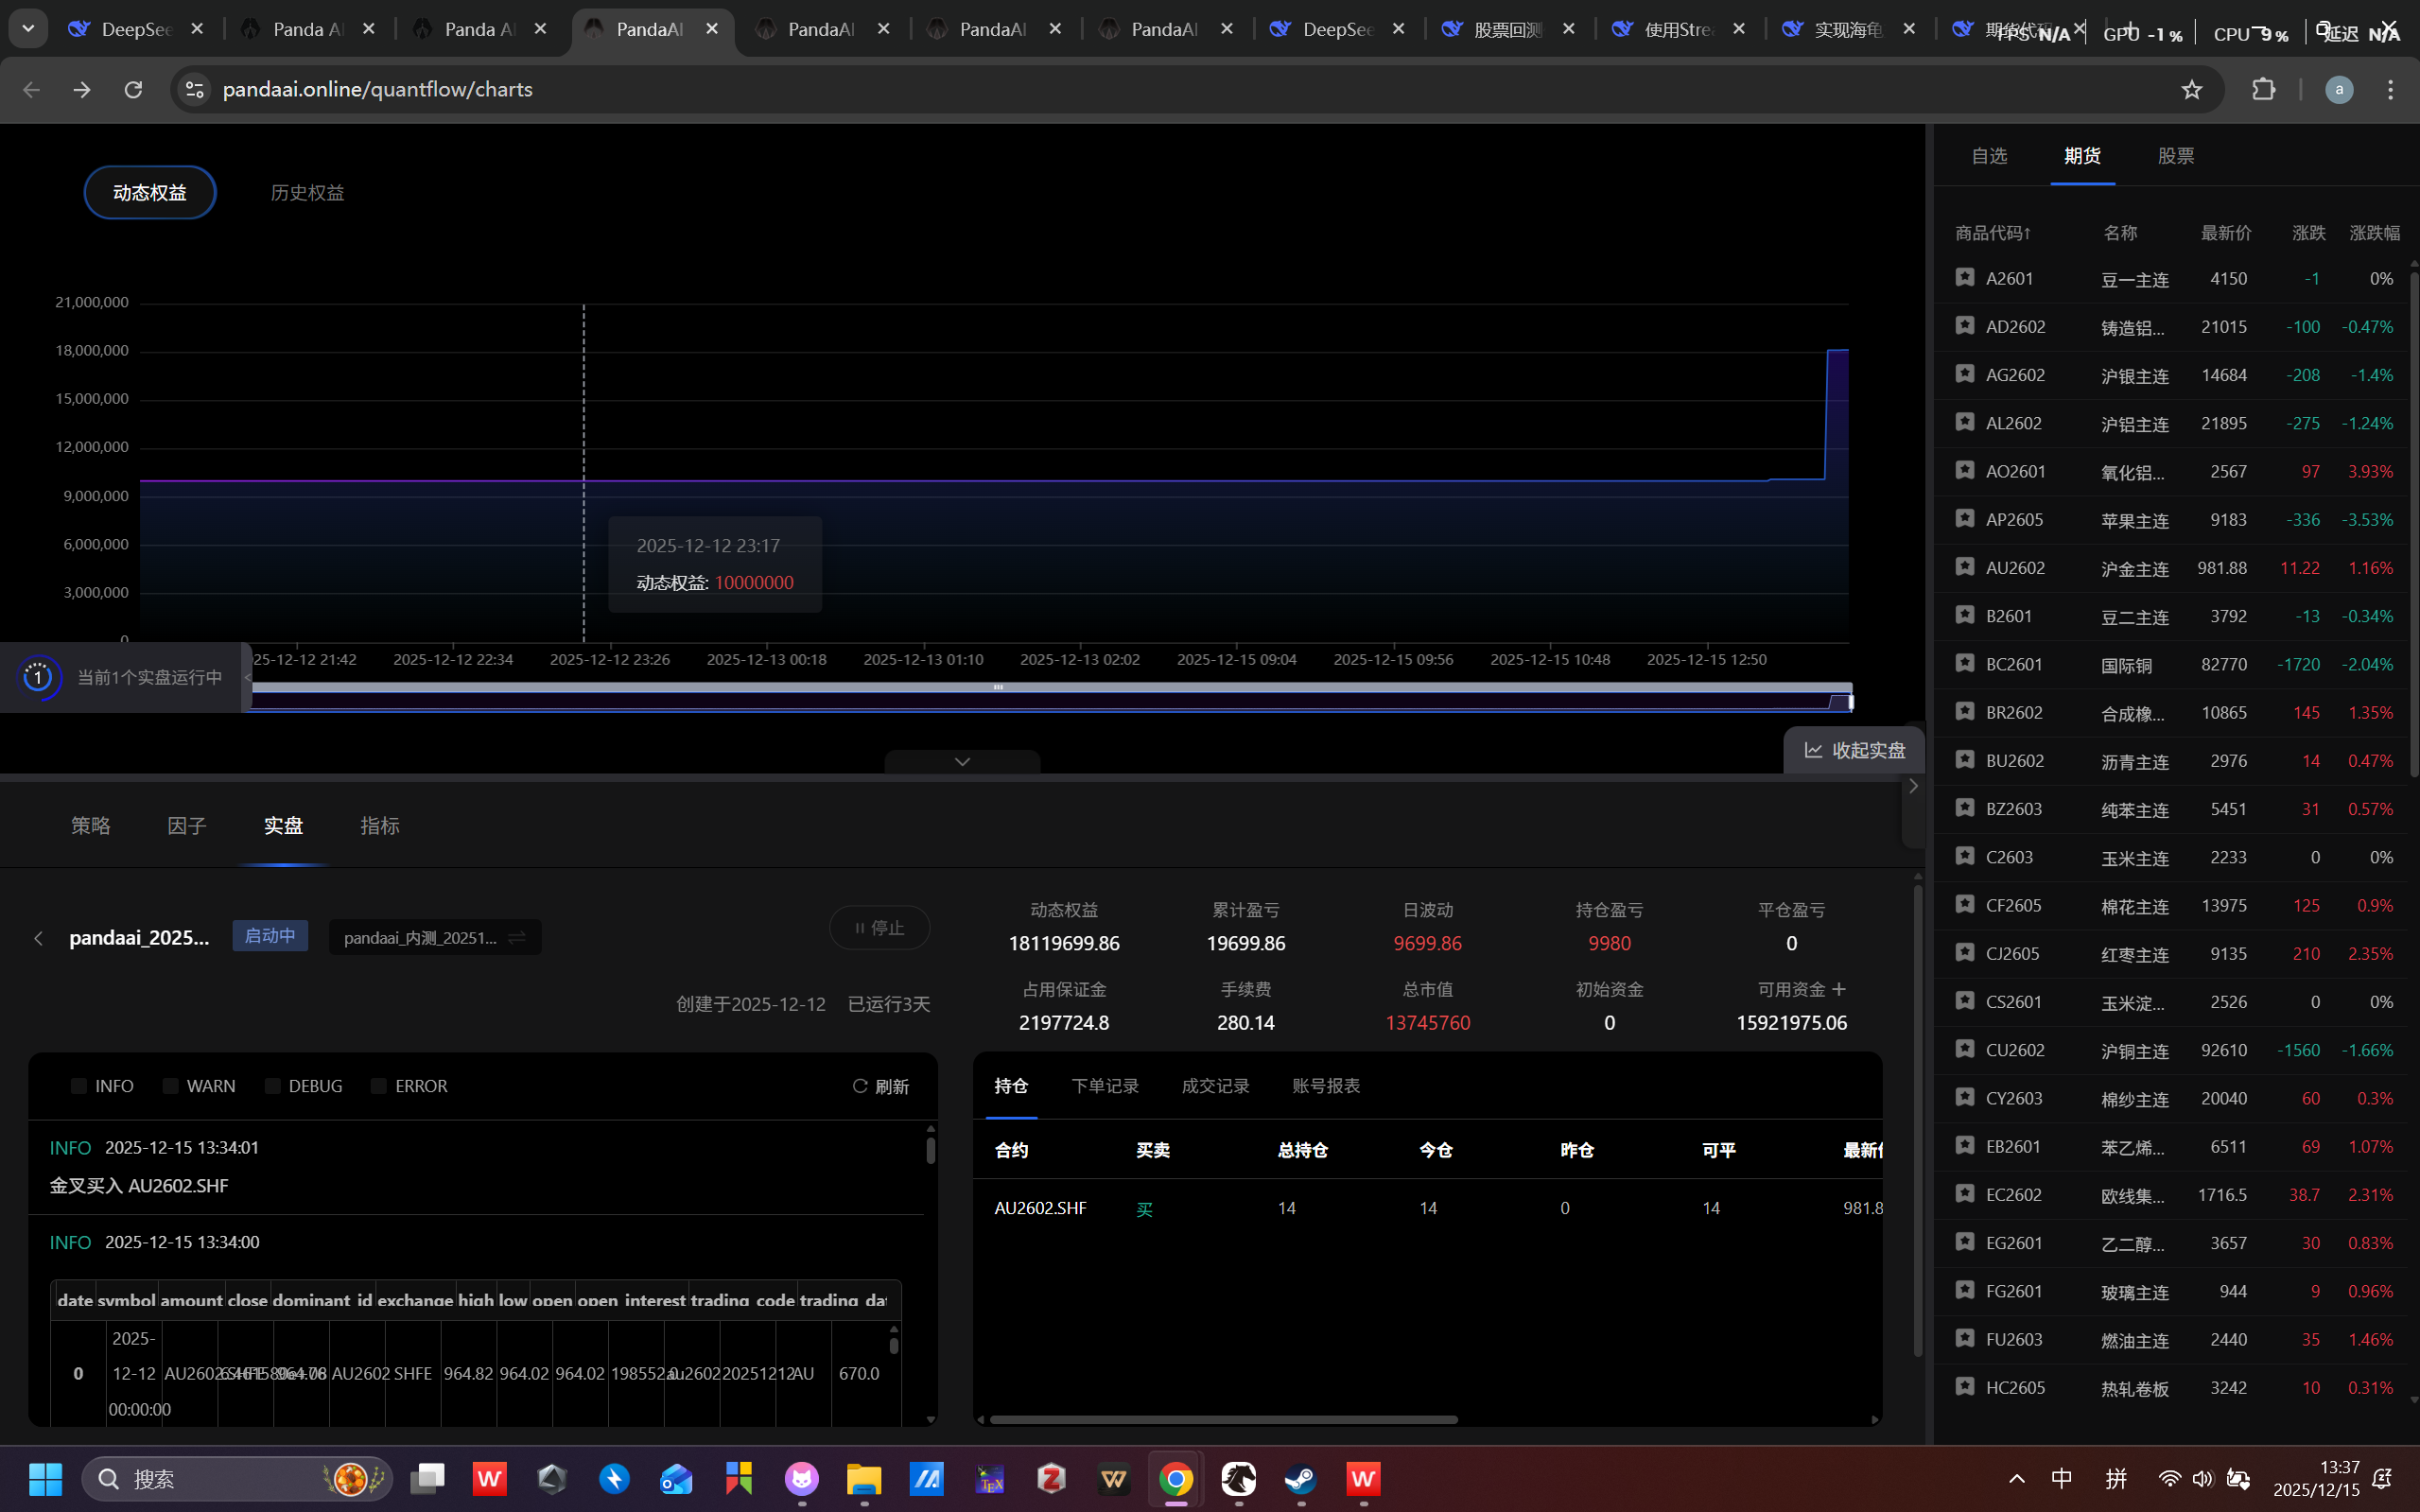Open the 因子 tab
Screen dimensions: 2420x1512
pos(187,825)
